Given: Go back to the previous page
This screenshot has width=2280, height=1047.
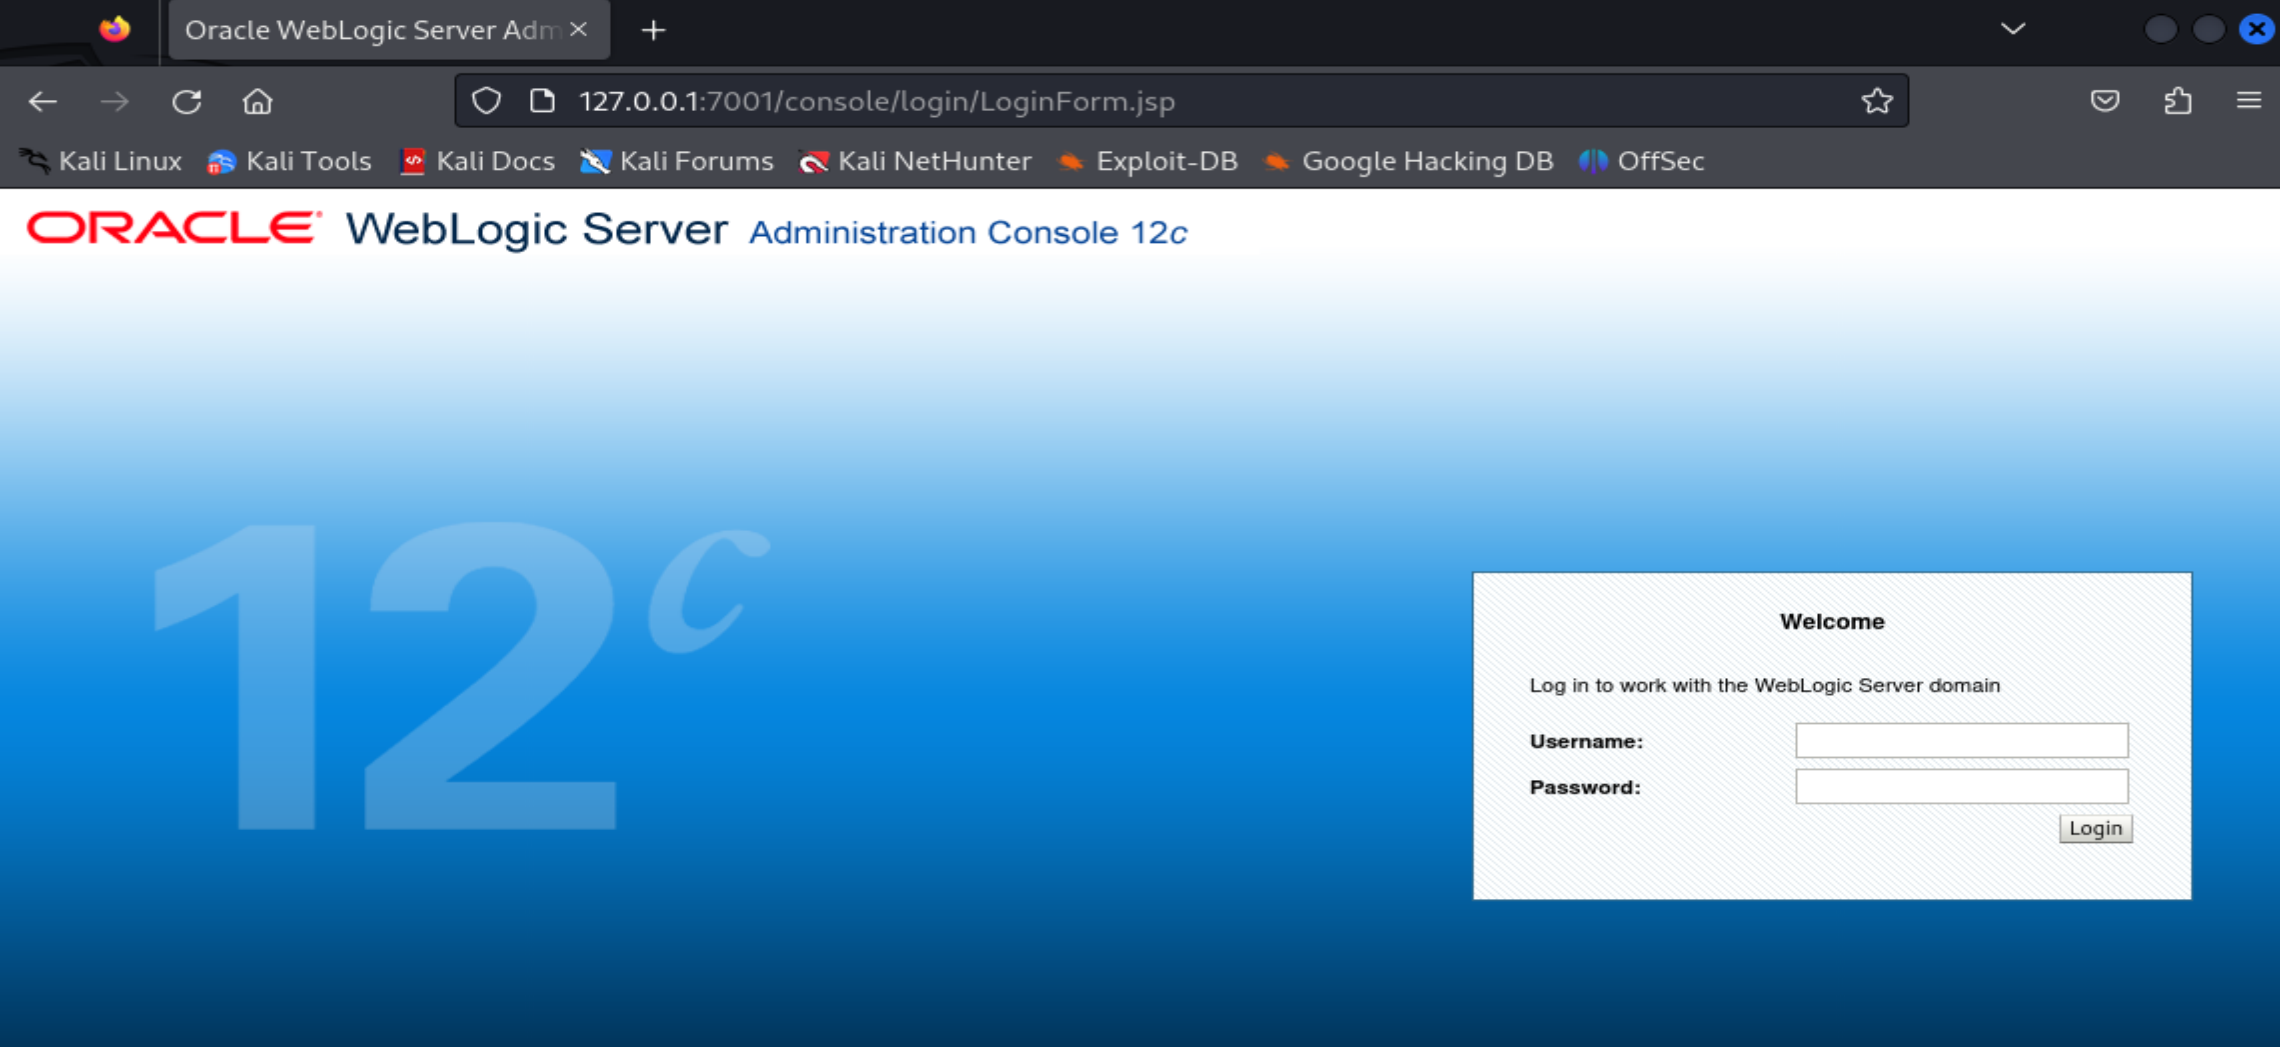Looking at the screenshot, I should [x=42, y=101].
